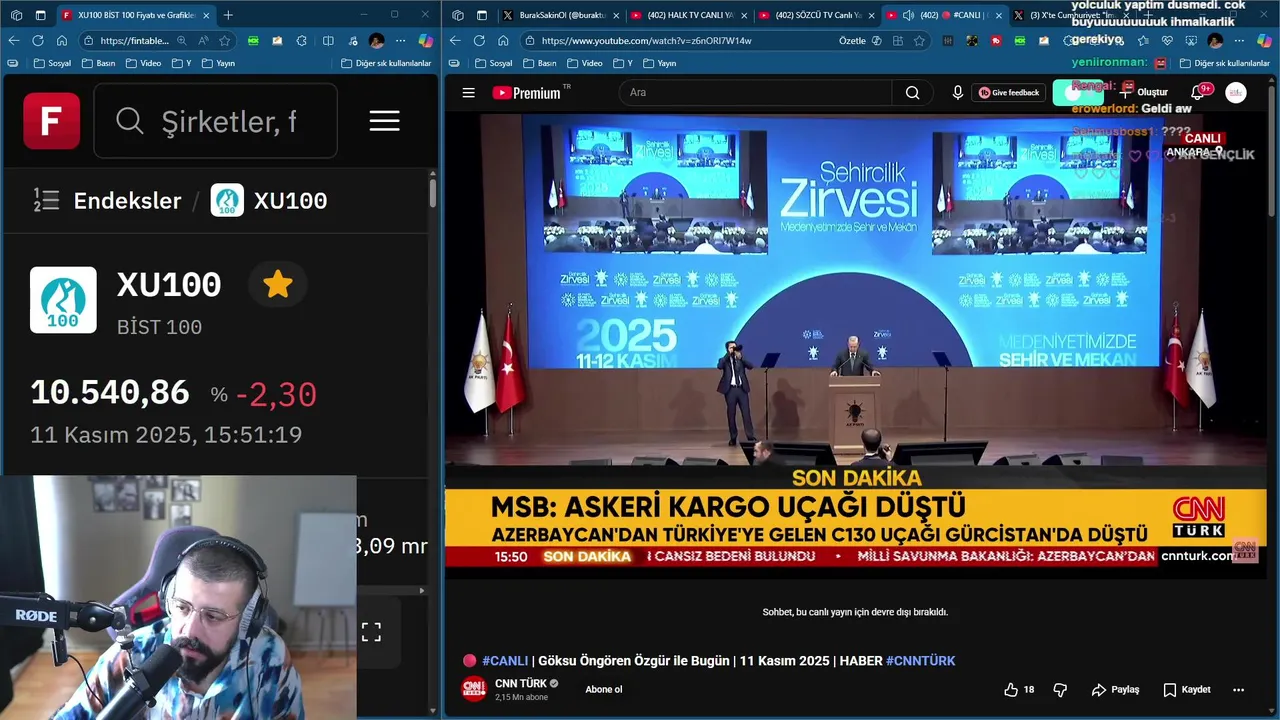Image resolution: width=1280 pixels, height=720 pixels.
Task: Go back in the Fintables browser window
Action: pos(14,40)
